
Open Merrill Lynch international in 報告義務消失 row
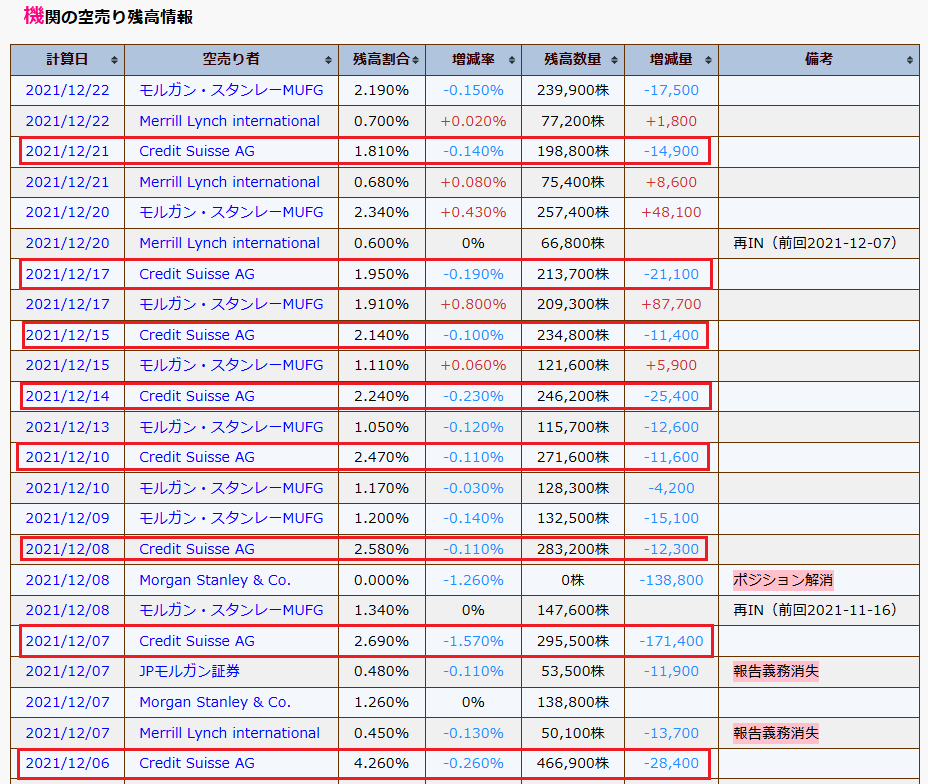tap(230, 733)
